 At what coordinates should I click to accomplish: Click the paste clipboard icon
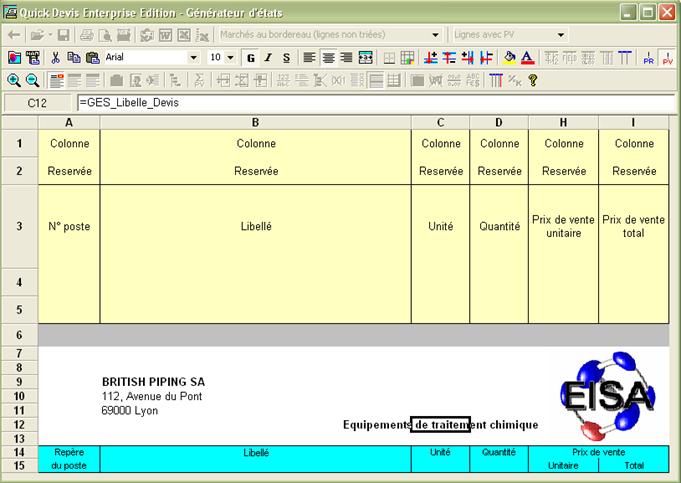[x=92, y=58]
